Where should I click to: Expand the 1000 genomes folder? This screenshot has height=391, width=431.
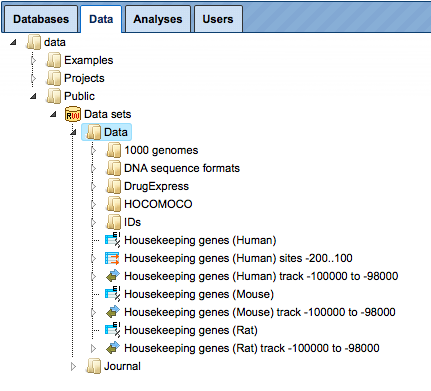tap(94, 150)
